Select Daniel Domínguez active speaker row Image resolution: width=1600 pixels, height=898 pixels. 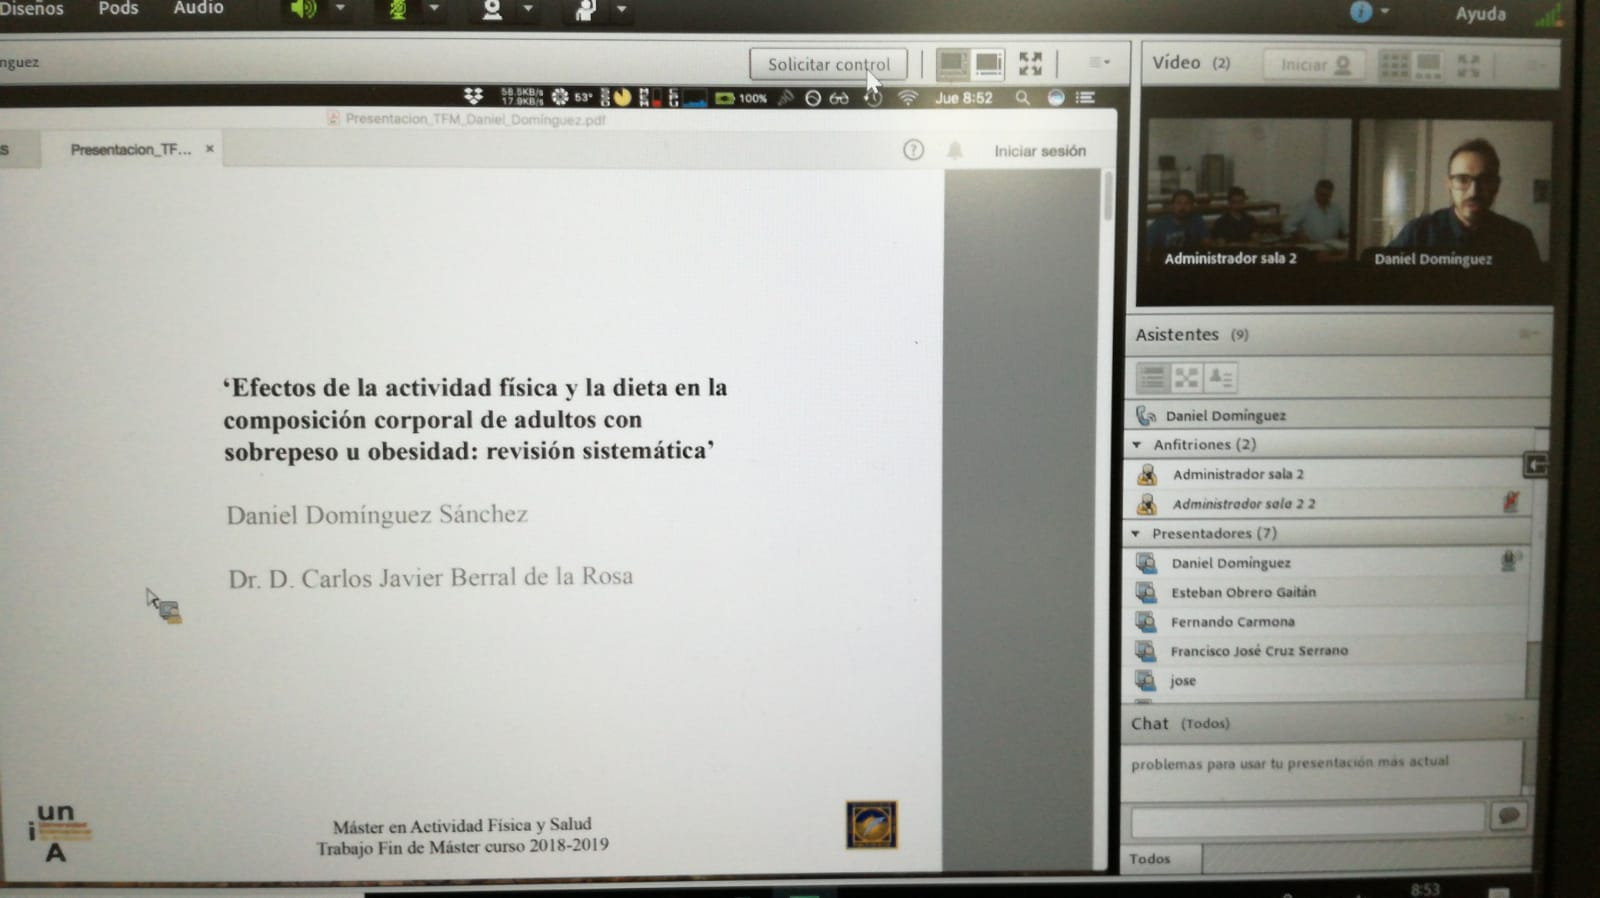click(1335, 415)
